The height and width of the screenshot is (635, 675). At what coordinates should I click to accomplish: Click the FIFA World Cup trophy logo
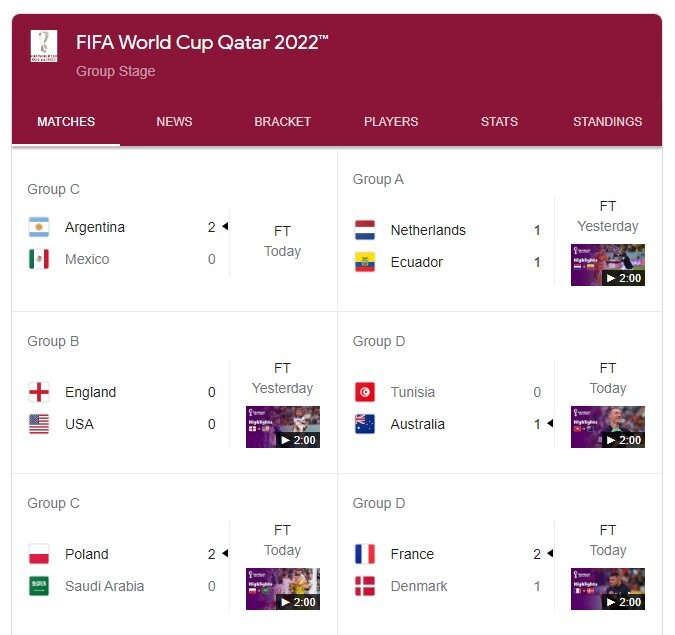tap(44, 46)
